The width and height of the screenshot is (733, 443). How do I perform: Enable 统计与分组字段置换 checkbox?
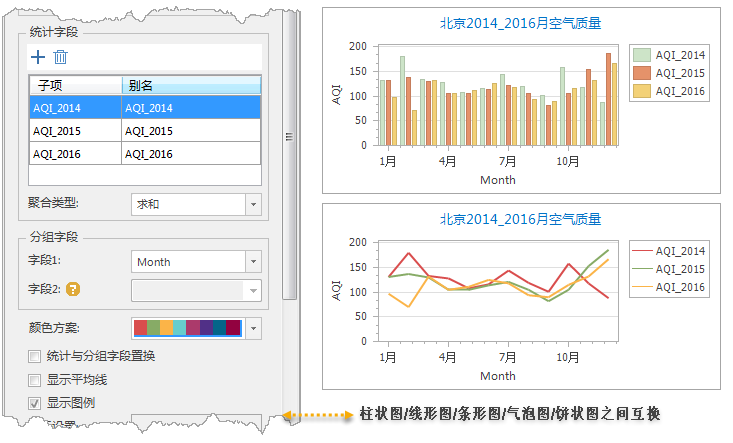click(35, 356)
